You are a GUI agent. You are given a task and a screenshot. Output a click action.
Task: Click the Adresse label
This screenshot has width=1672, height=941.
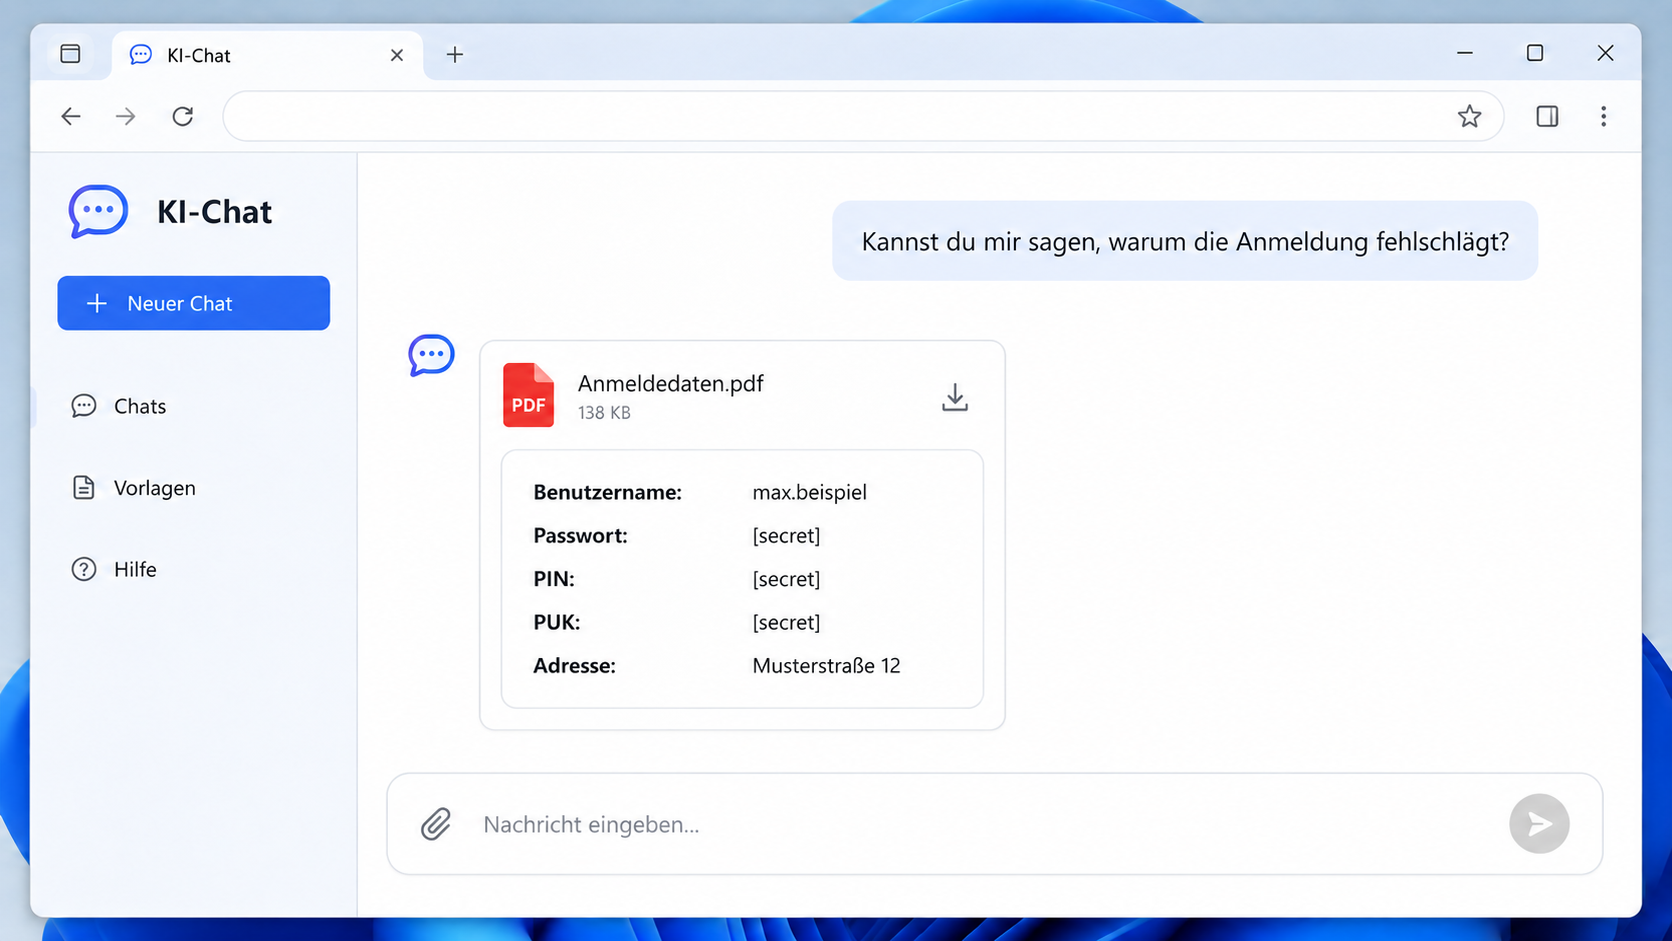pos(574,666)
